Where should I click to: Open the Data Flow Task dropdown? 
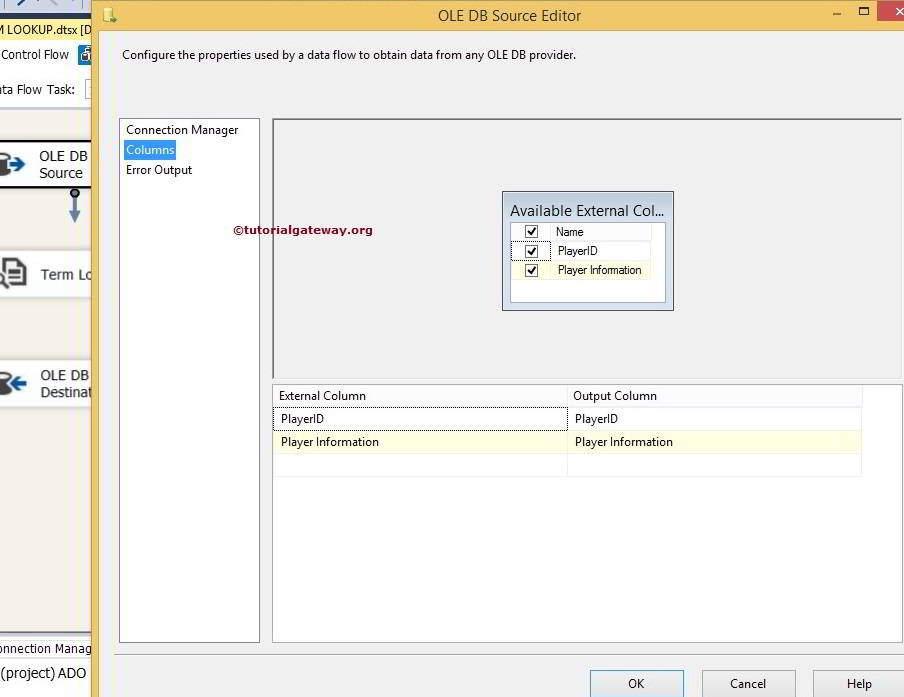pyautogui.click(x=91, y=90)
